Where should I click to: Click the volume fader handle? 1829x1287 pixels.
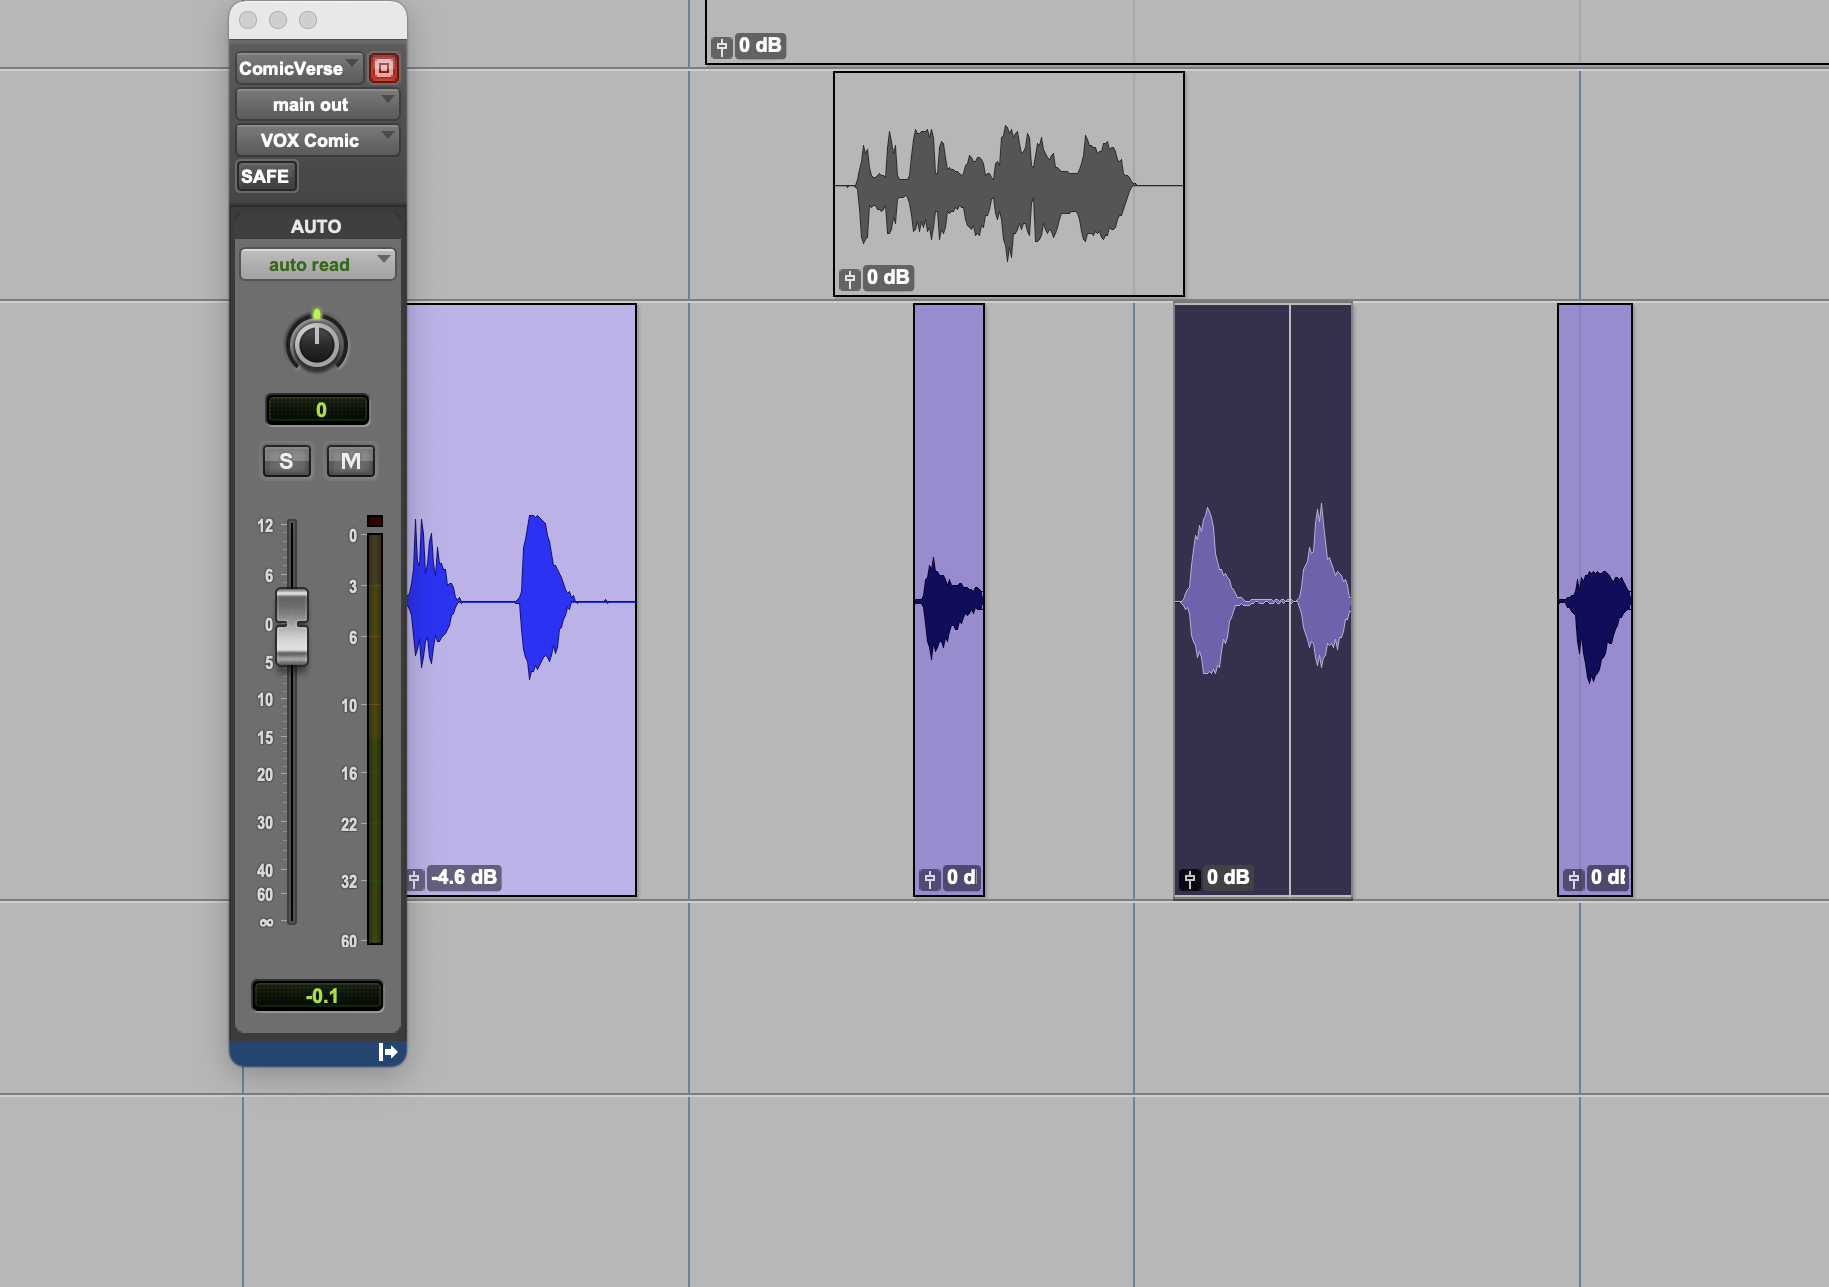[x=292, y=626]
